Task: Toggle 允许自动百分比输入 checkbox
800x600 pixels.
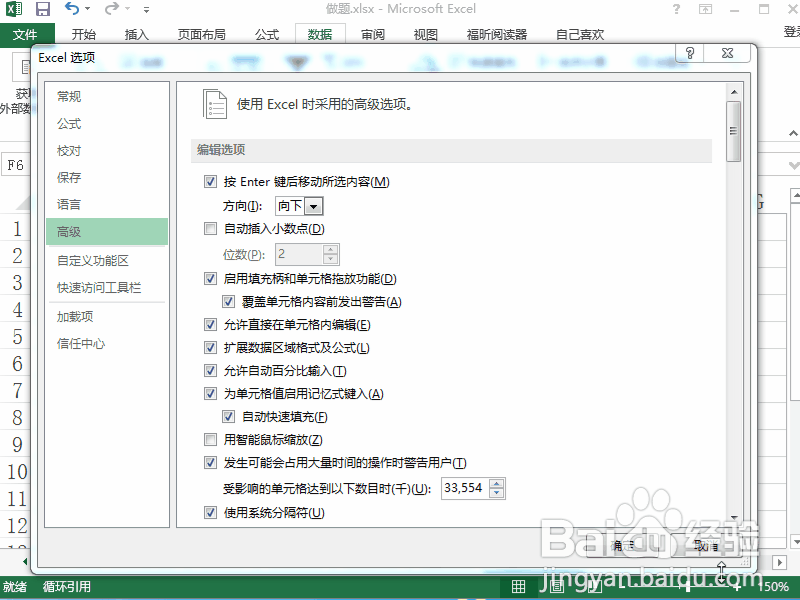Action: [210, 370]
